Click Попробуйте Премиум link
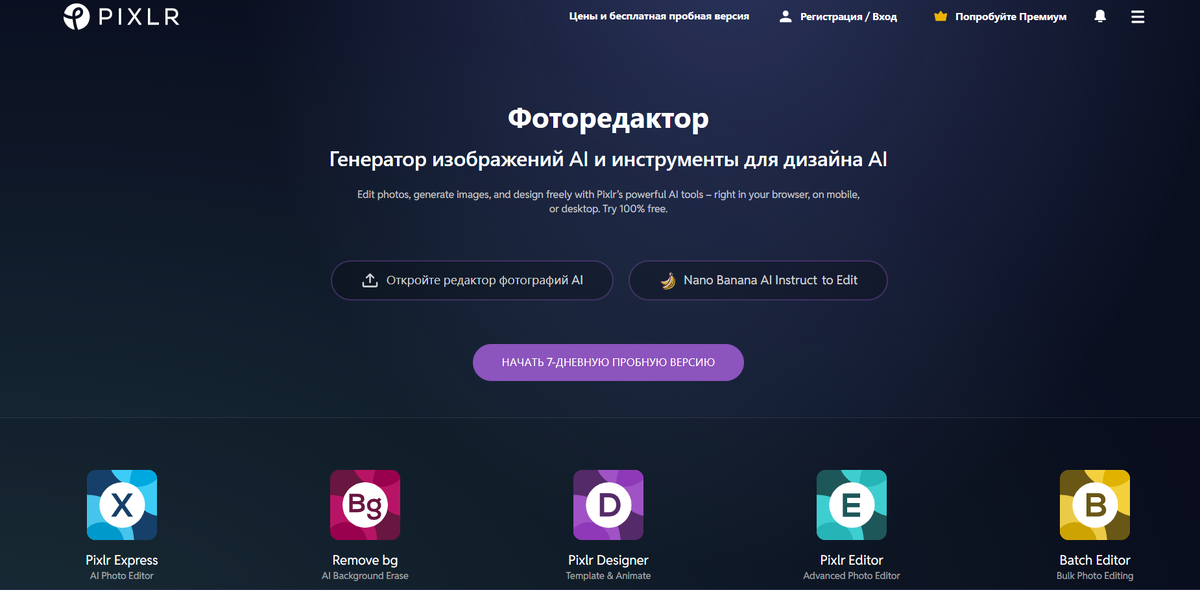The image size is (1200, 590). tap(1011, 17)
